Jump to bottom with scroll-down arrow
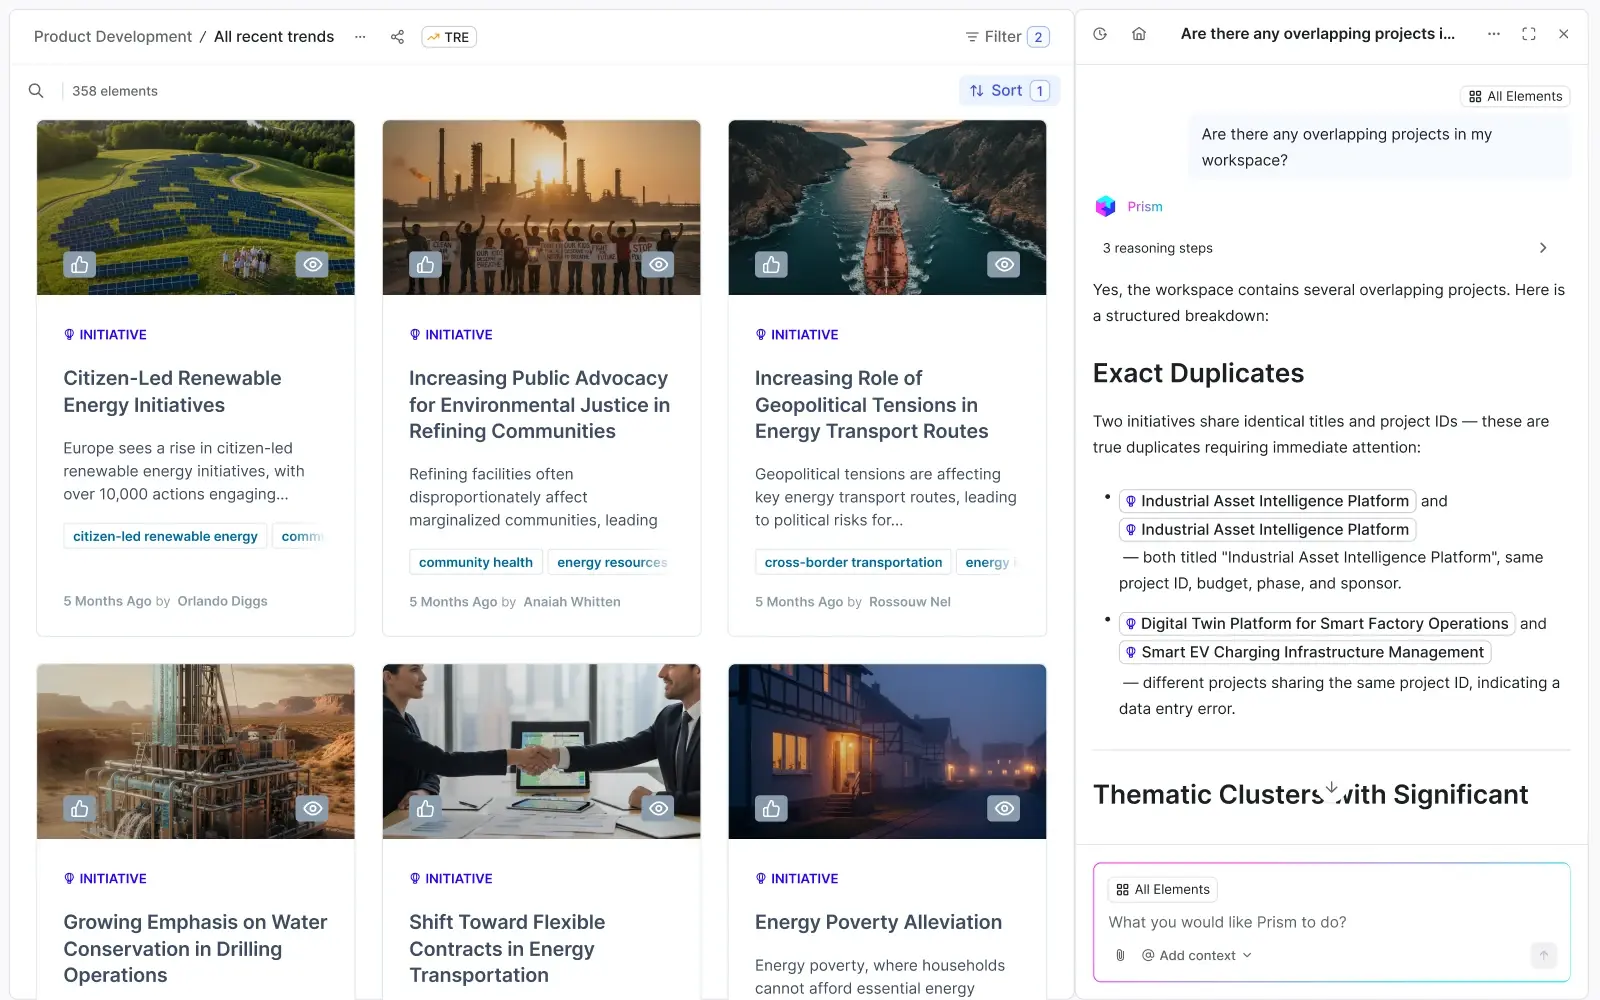Image resolution: width=1600 pixels, height=1000 pixels. pyautogui.click(x=1332, y=789)
